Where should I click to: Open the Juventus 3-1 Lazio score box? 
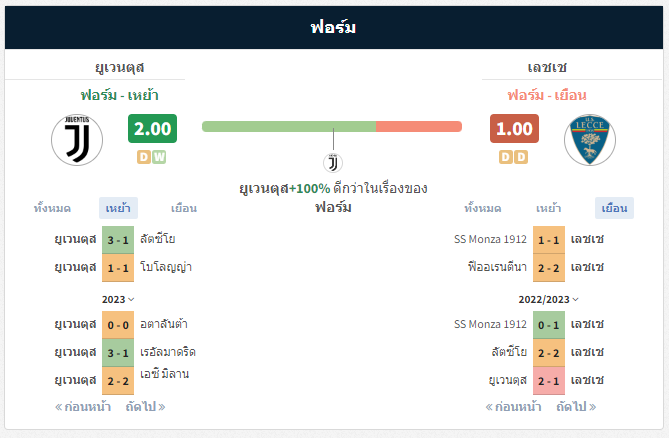click(118, 240)
